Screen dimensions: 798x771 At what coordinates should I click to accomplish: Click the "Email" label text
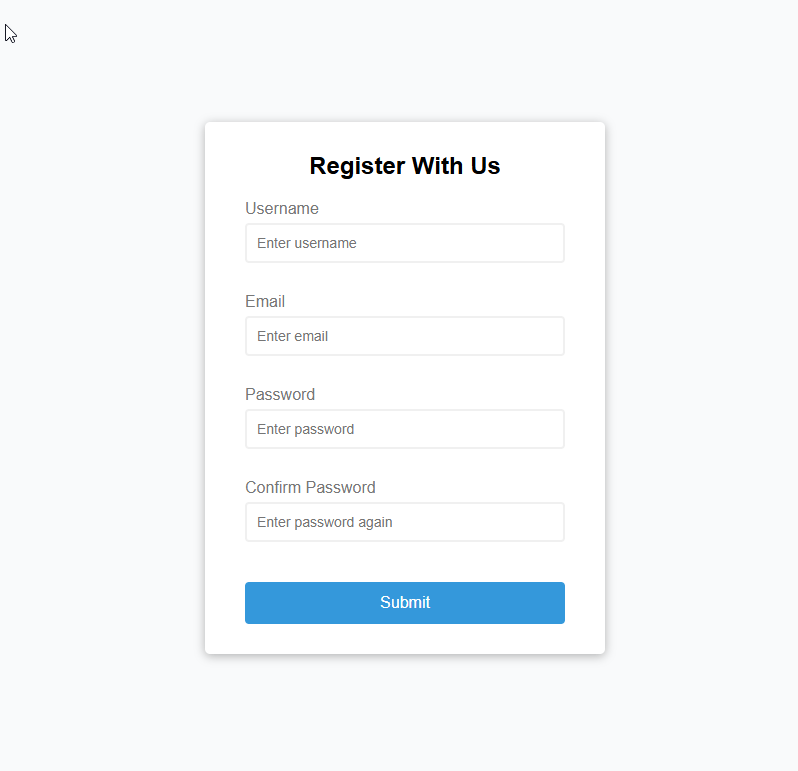265,301
